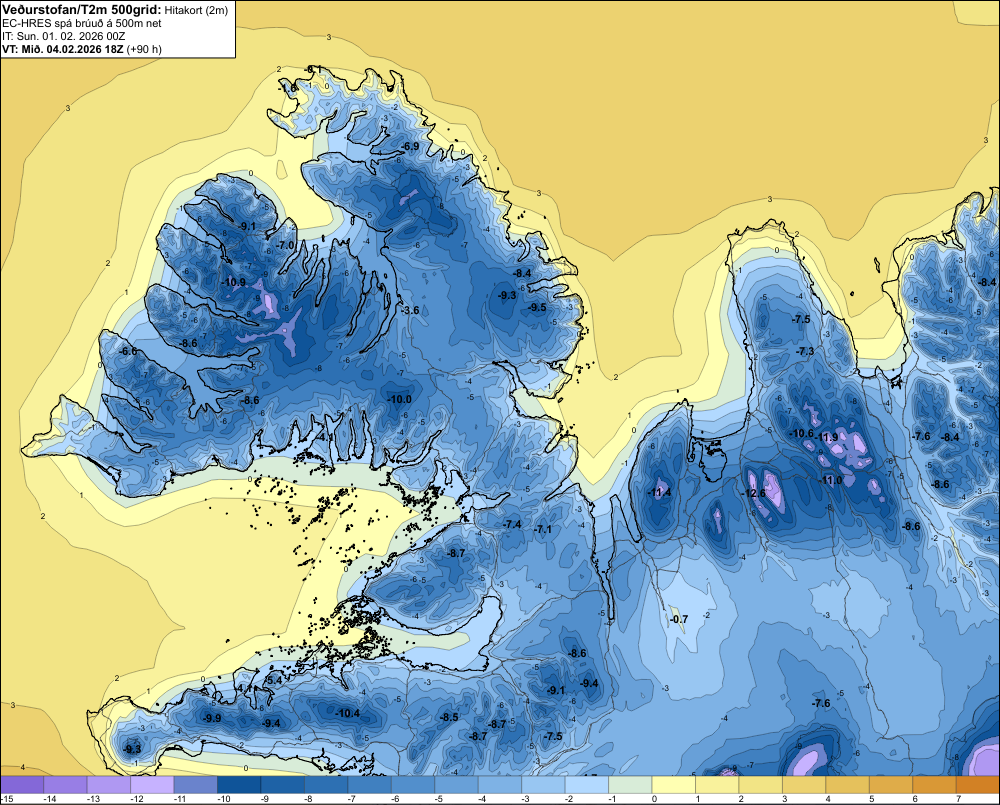Click the -11.0 temperature label
1000x805 pixels.
[830, 480]
